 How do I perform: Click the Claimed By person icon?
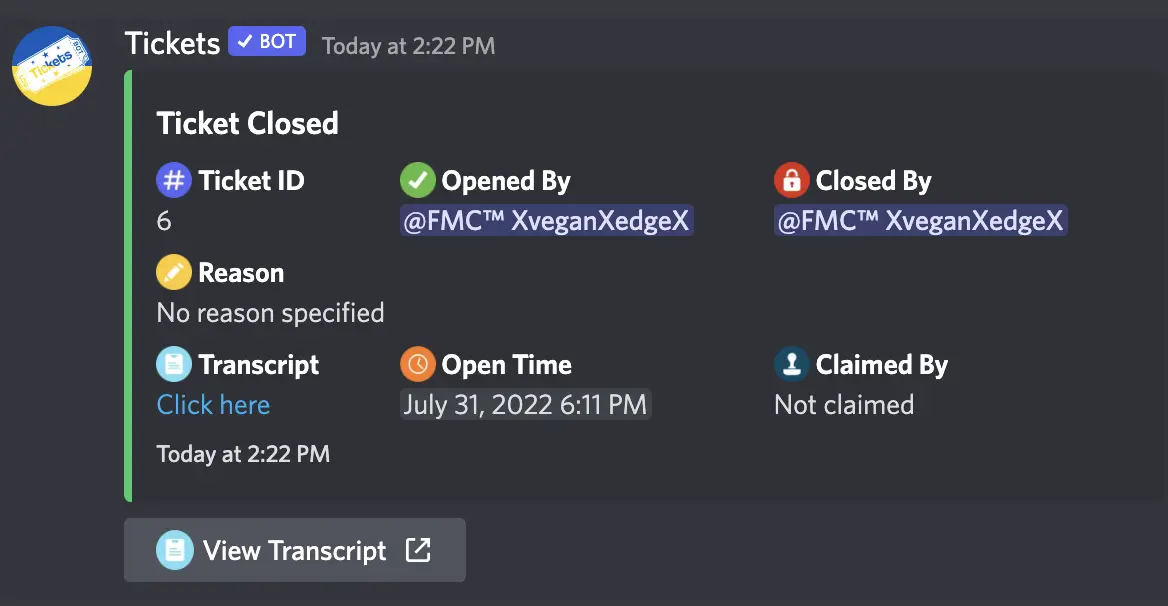(x=791, y=364)
